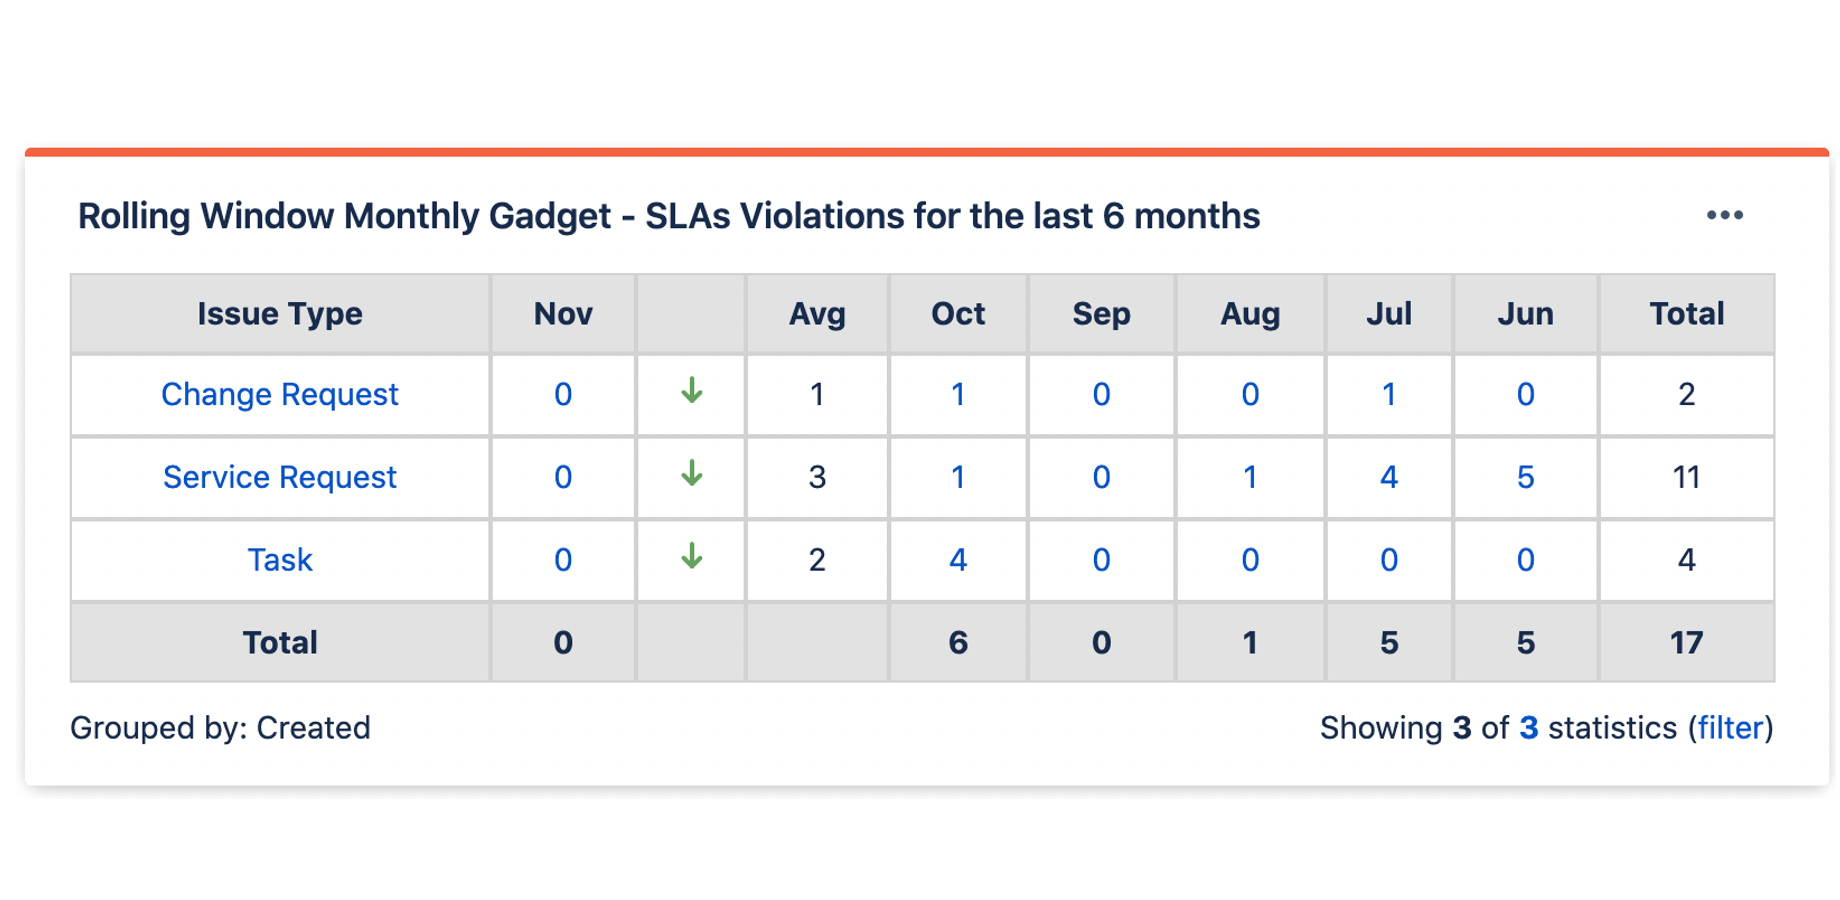1840x900 pixels.
Task: Click the Avg column header
Action: point(817,314)
